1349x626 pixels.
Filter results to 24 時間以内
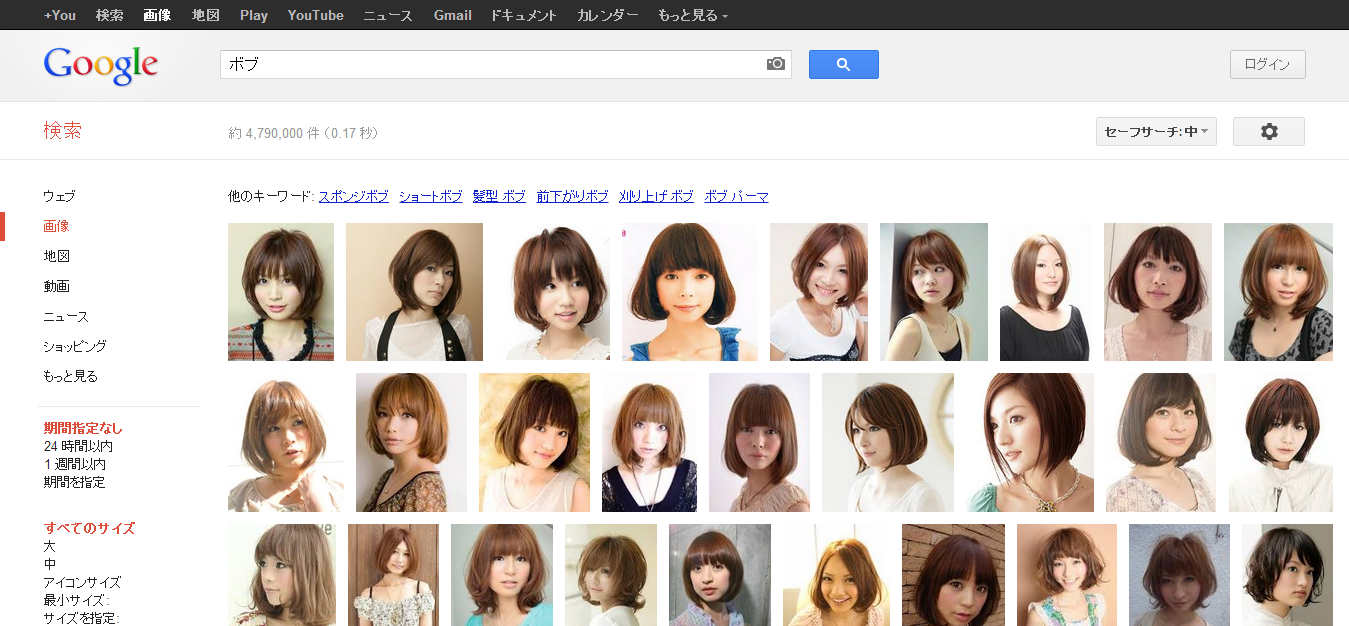(78, 446)
